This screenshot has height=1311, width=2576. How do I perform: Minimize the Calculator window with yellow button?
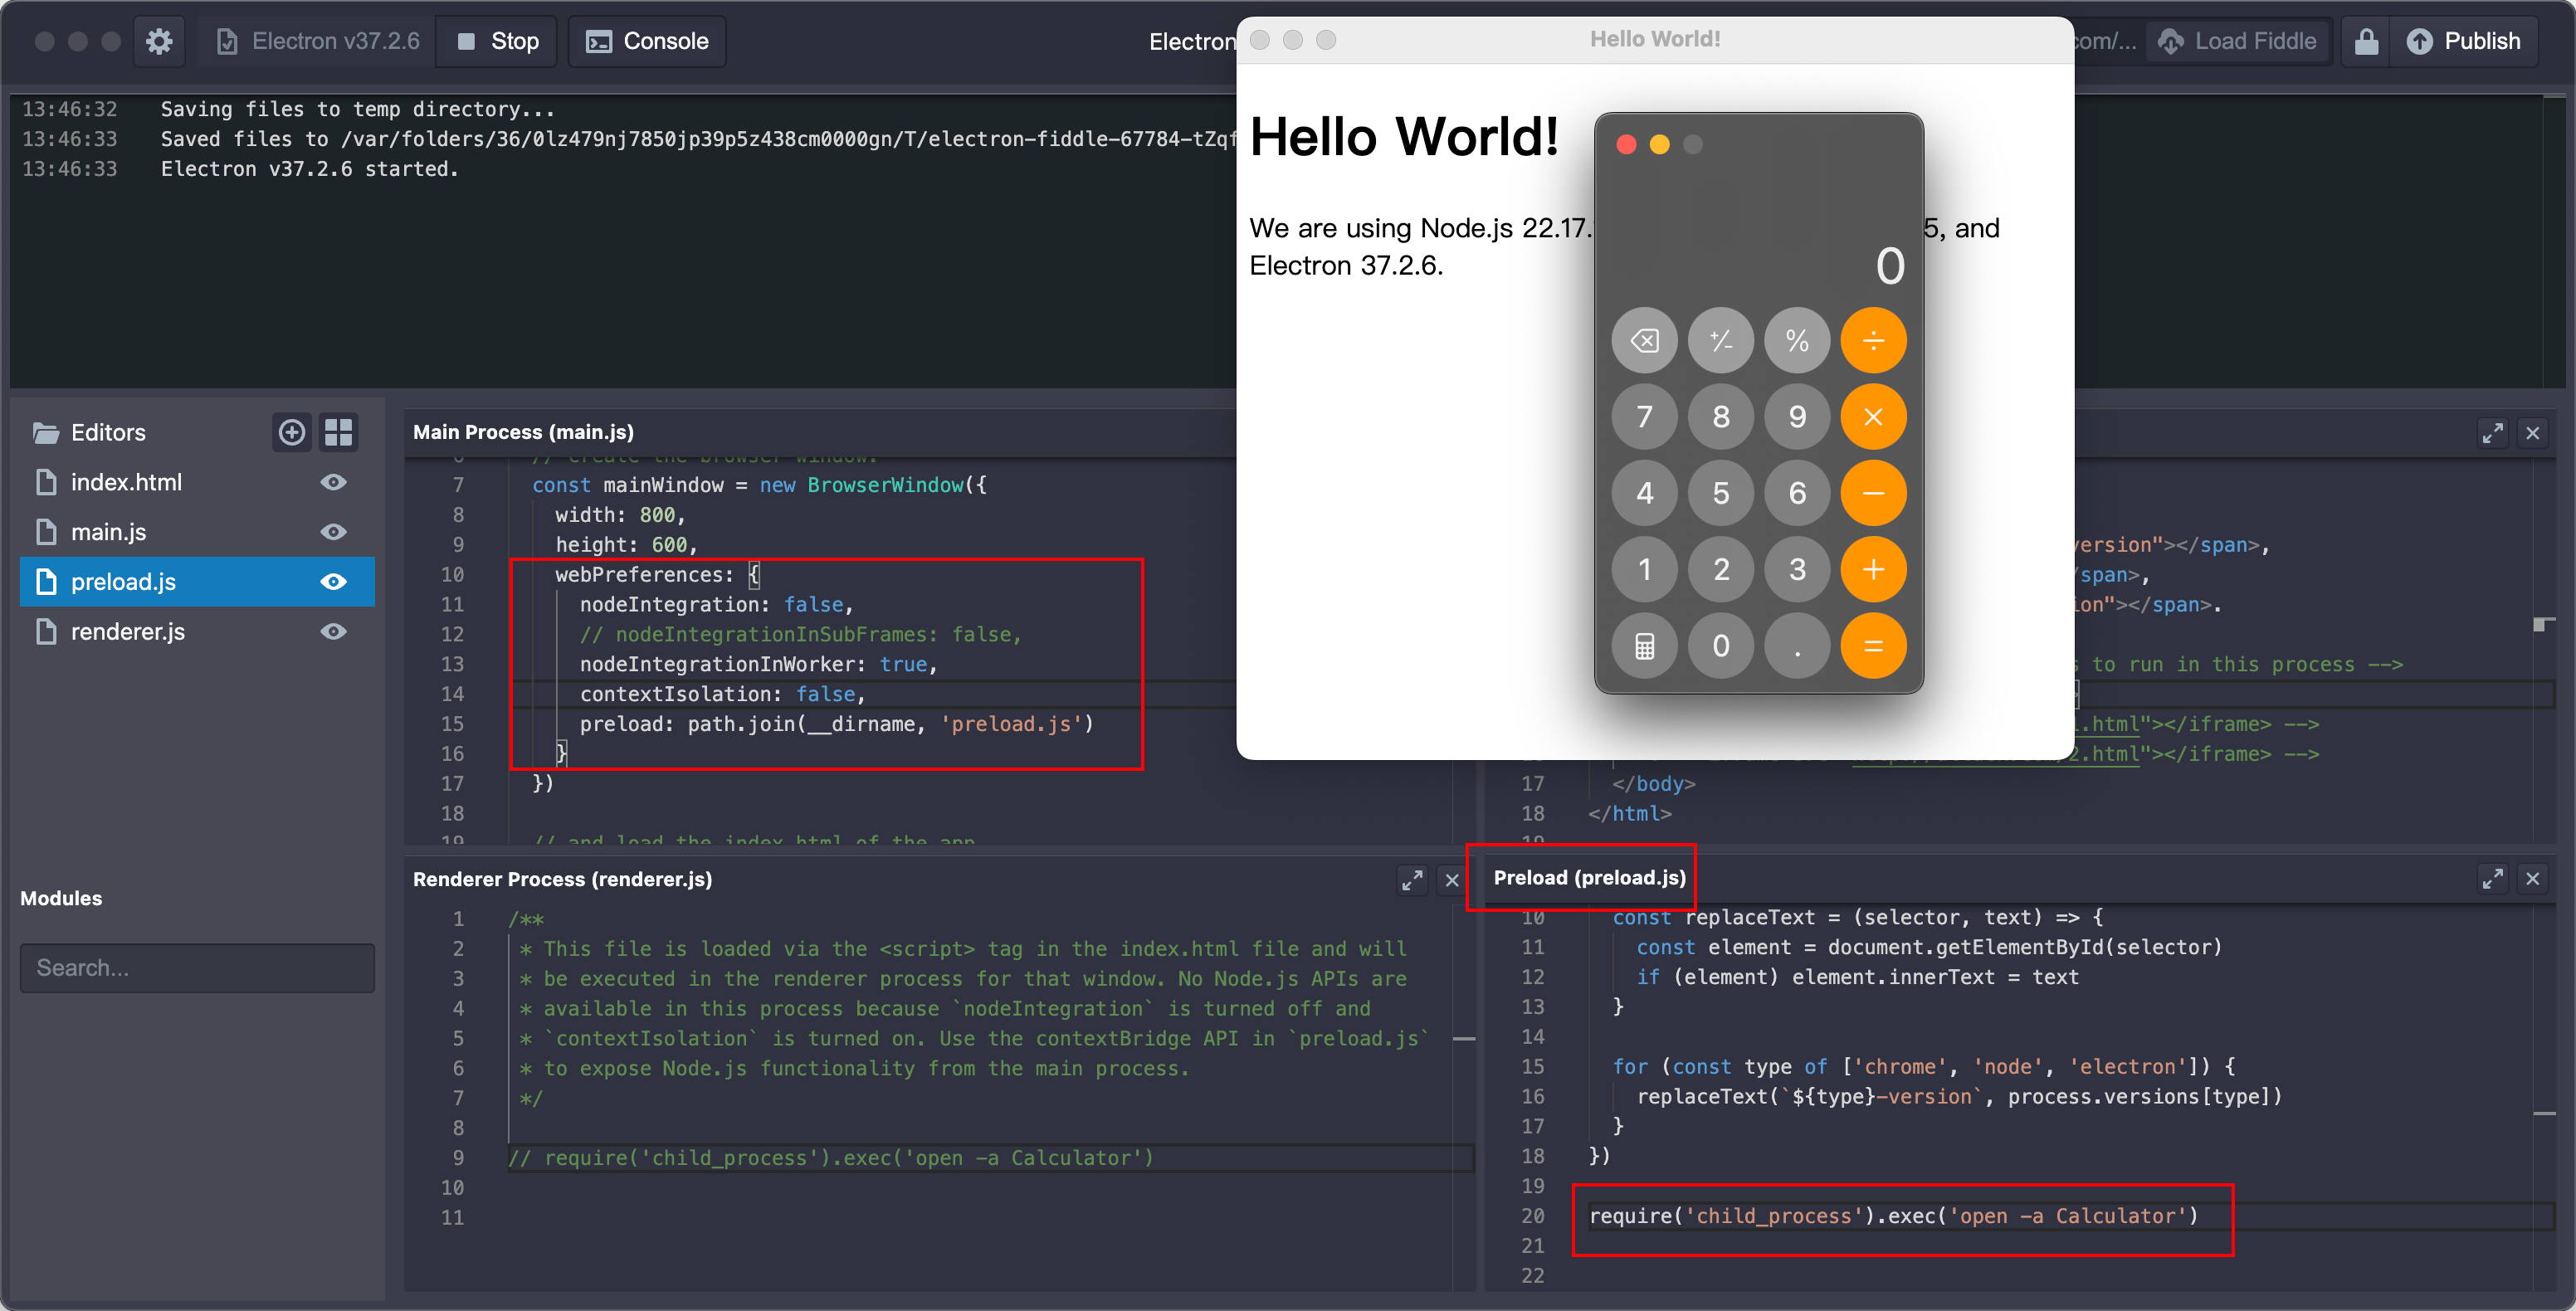tap(1659, 145)
